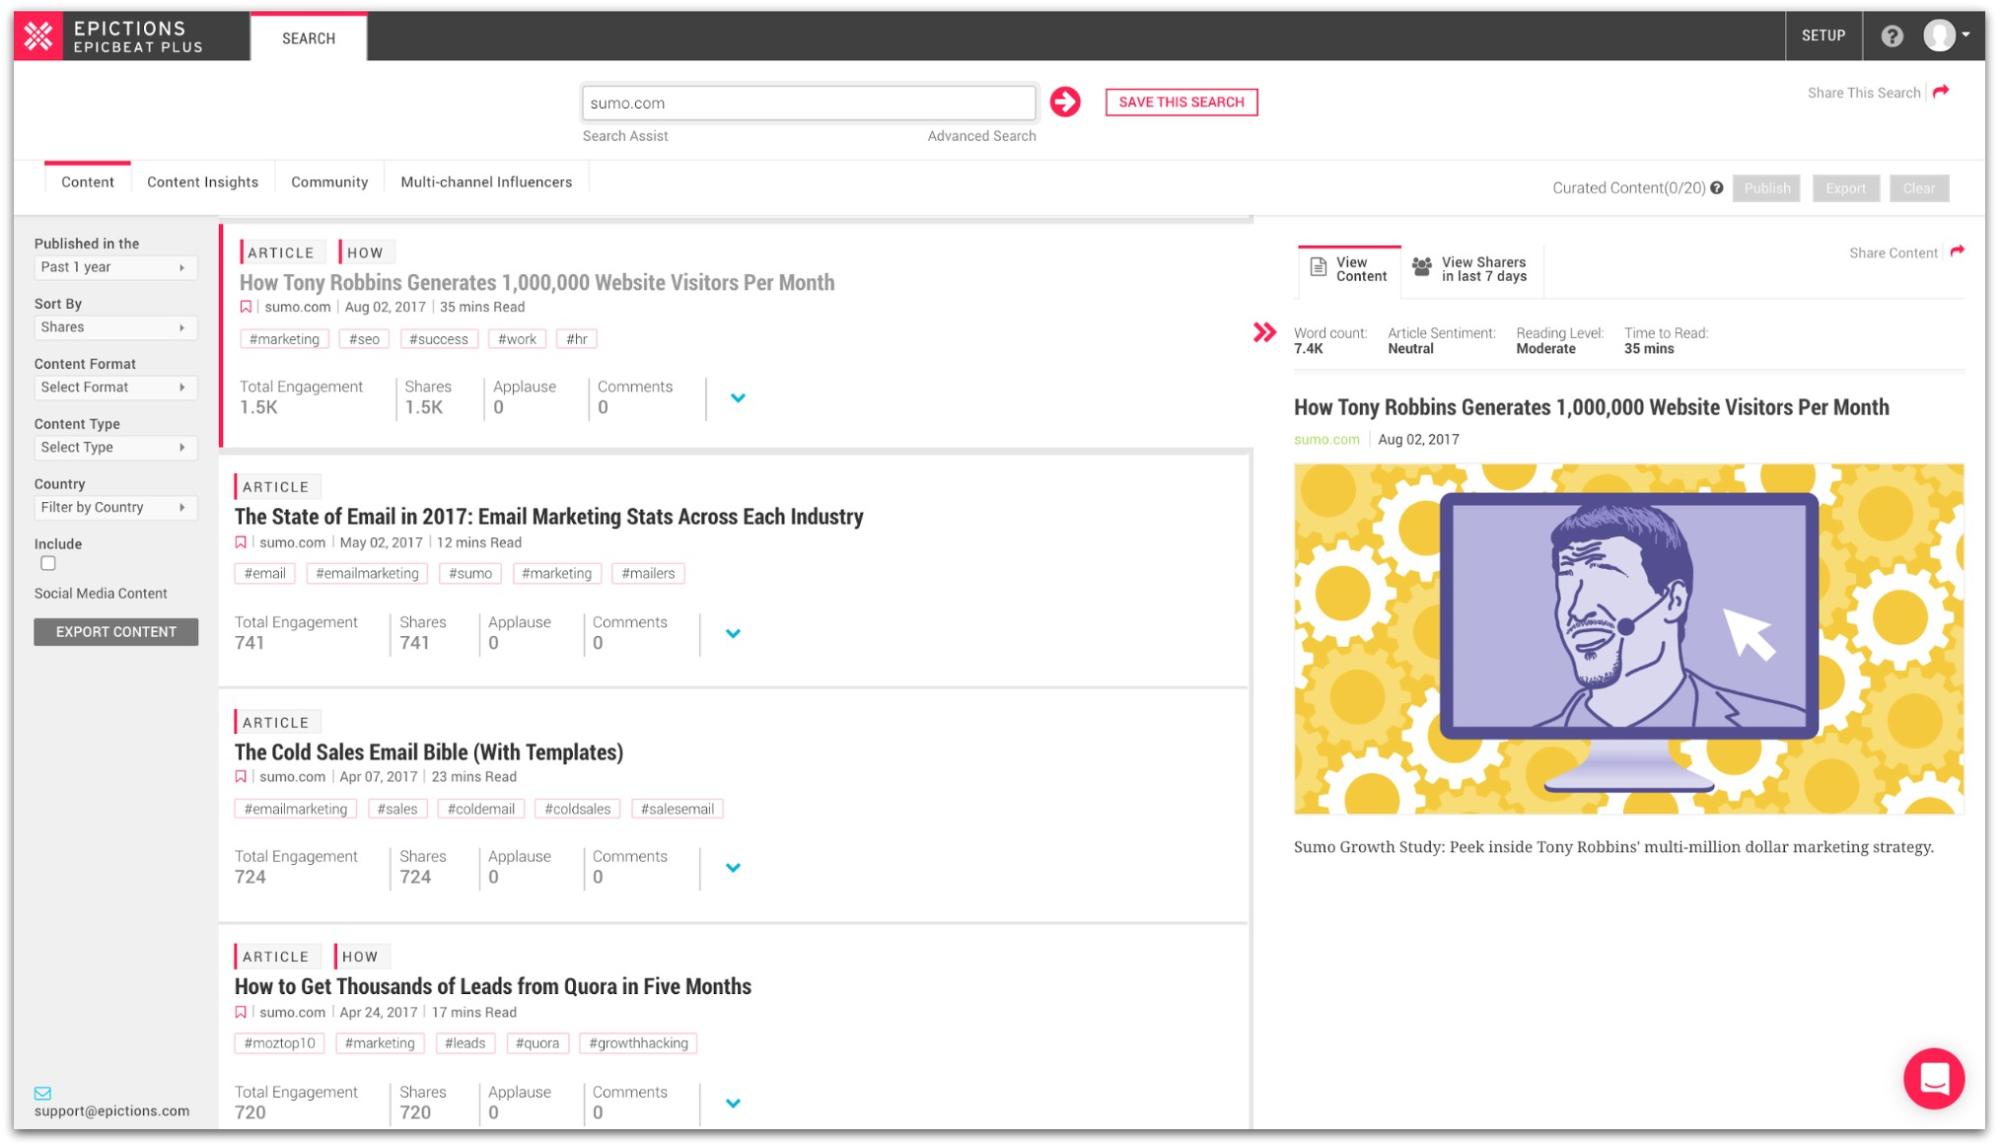Screen dimensions: 1999x1148
Task: Switch to the Community tab
Action: pyautogui.click(x=329, y=182)
